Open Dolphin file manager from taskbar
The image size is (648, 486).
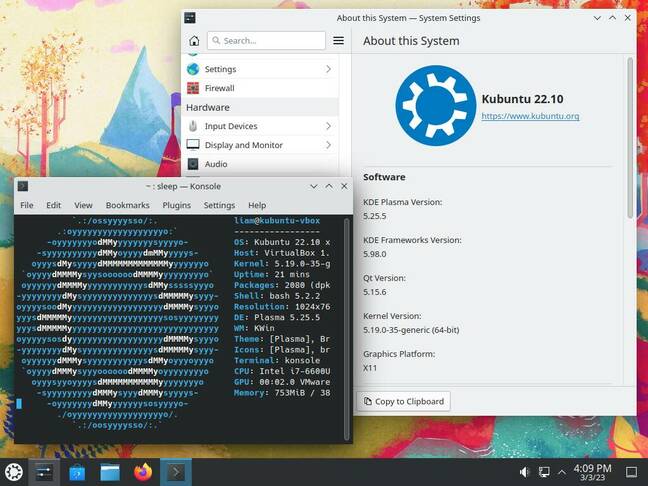(110, 472)
